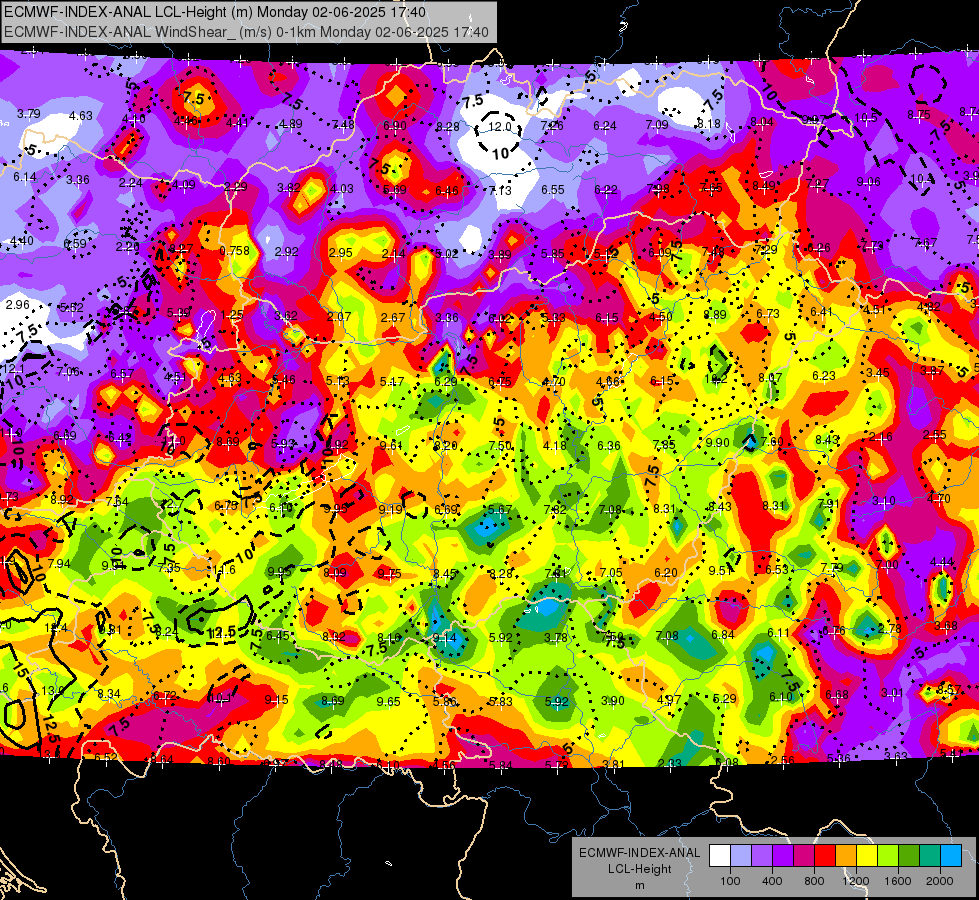The image size is (979, 900).
Task: Click the 5.29 value on map
Action: pyautogui.click(x=724, y=698)
